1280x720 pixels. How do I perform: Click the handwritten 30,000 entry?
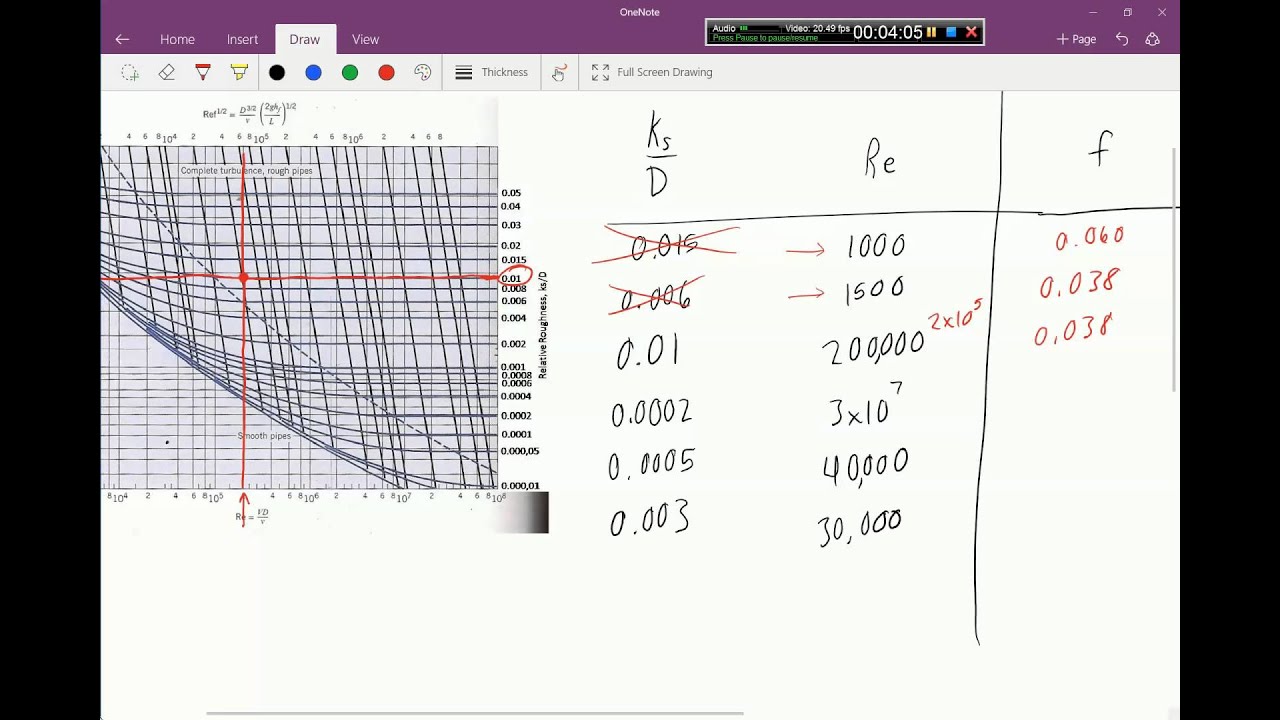click(860, 527)
